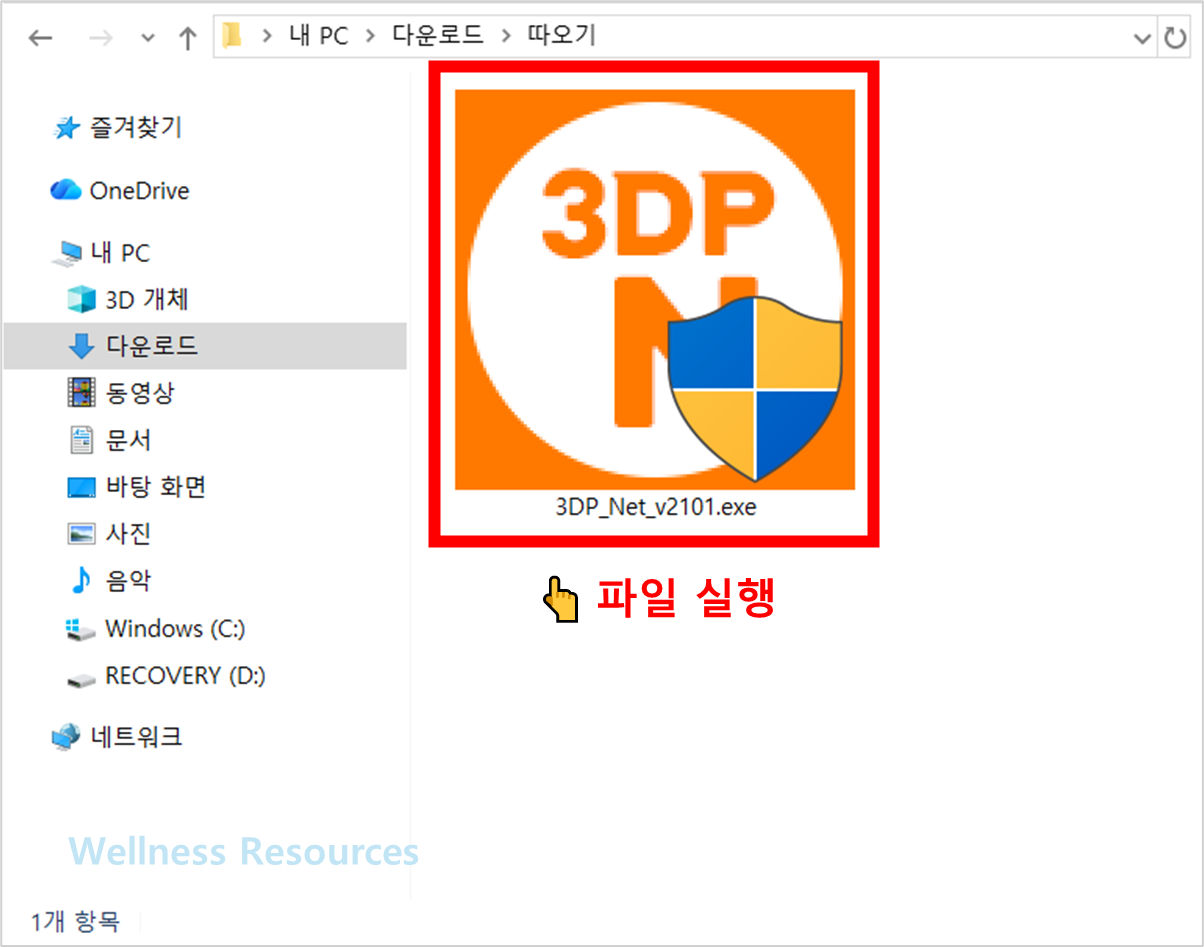The height and width of the screenshot is (947, 1204).
Task: Click the 문서 document icon
Action: 80,440
